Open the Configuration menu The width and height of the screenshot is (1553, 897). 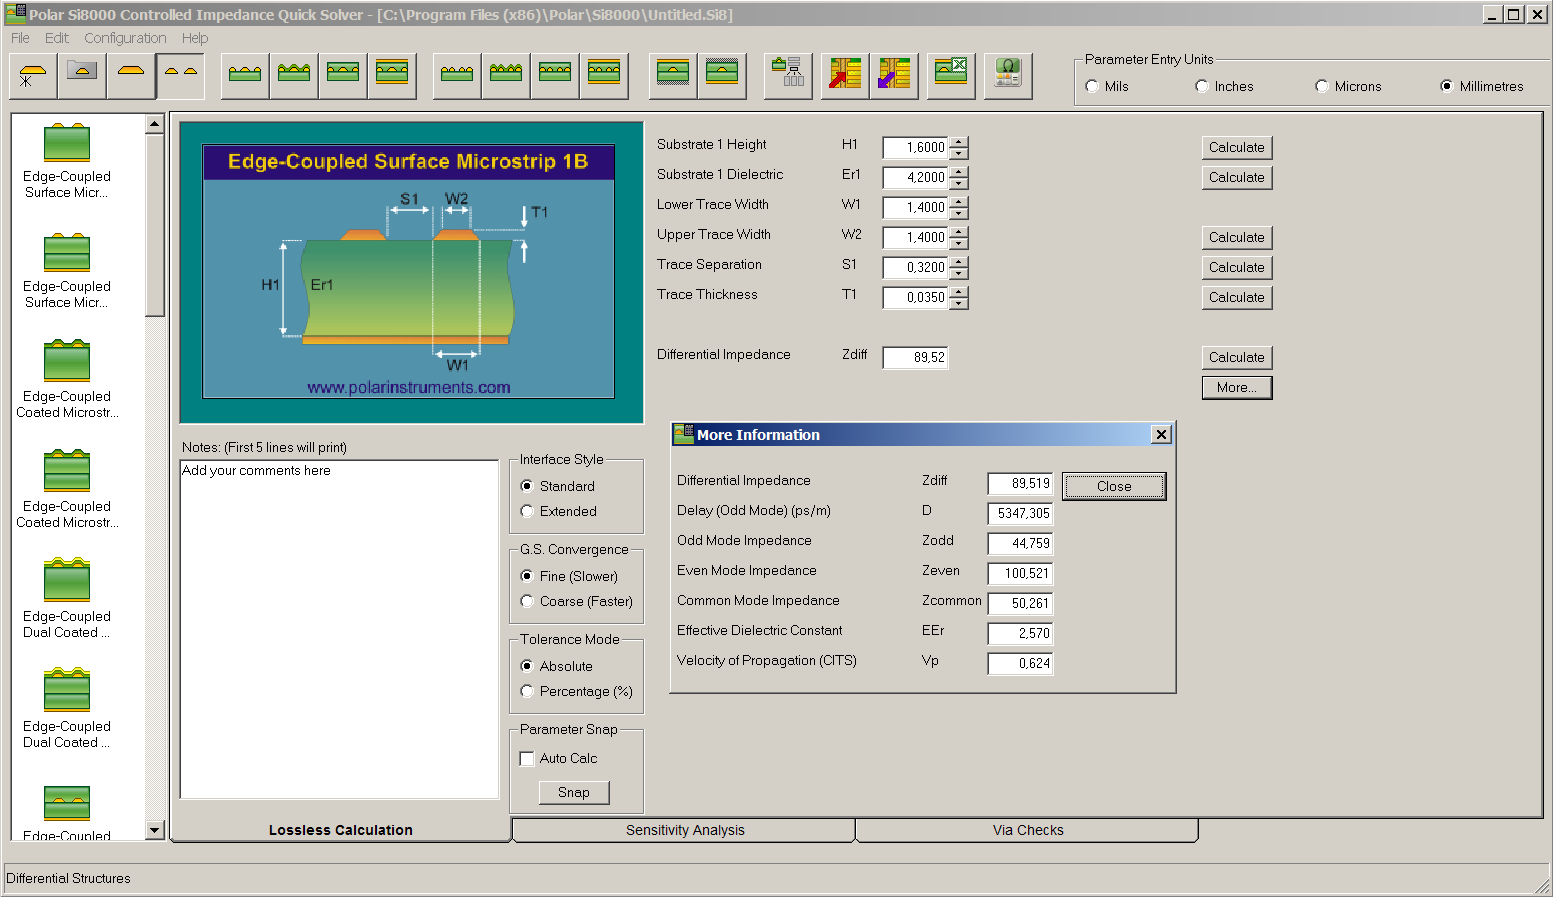tap(125, 38)
